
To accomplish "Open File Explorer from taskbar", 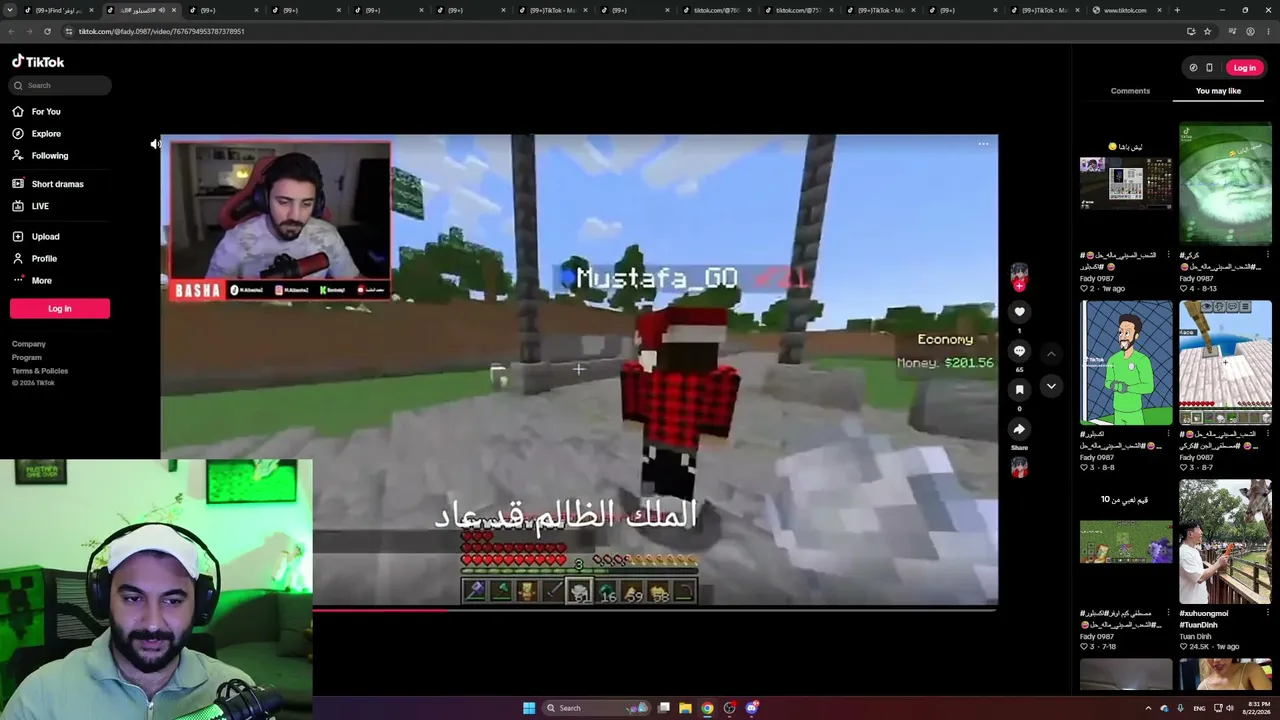I will [x=685, y=708].
